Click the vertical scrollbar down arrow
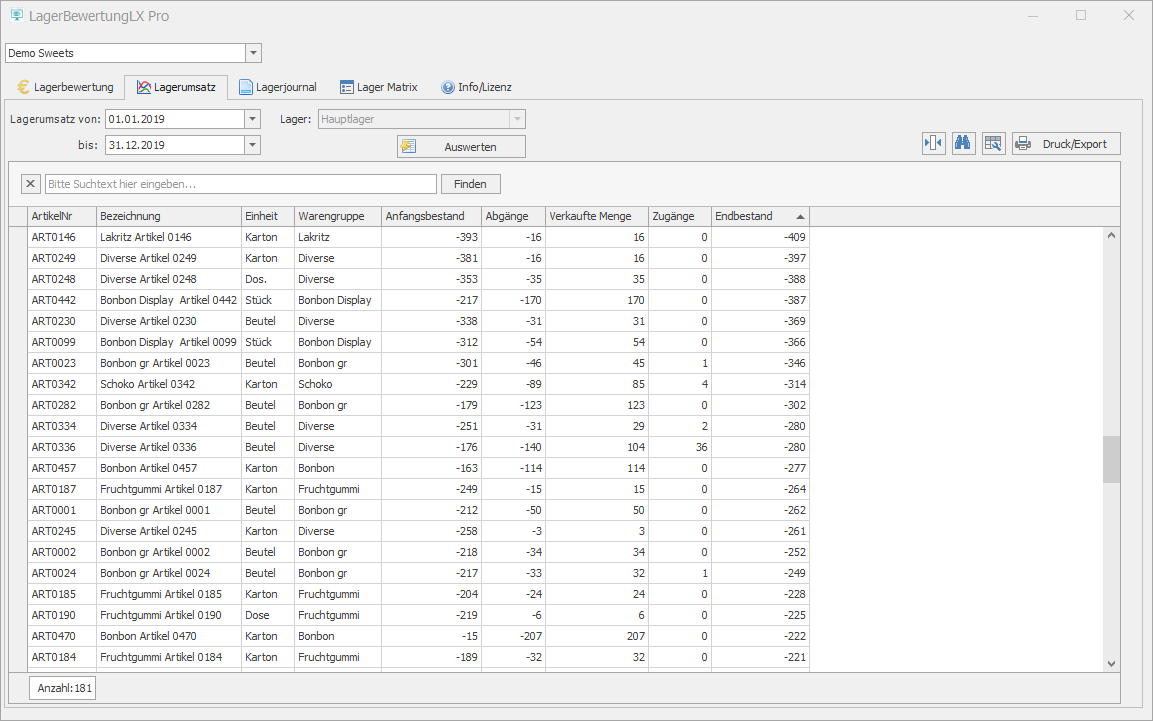1153x721 pixels. tap(1111, 662)
